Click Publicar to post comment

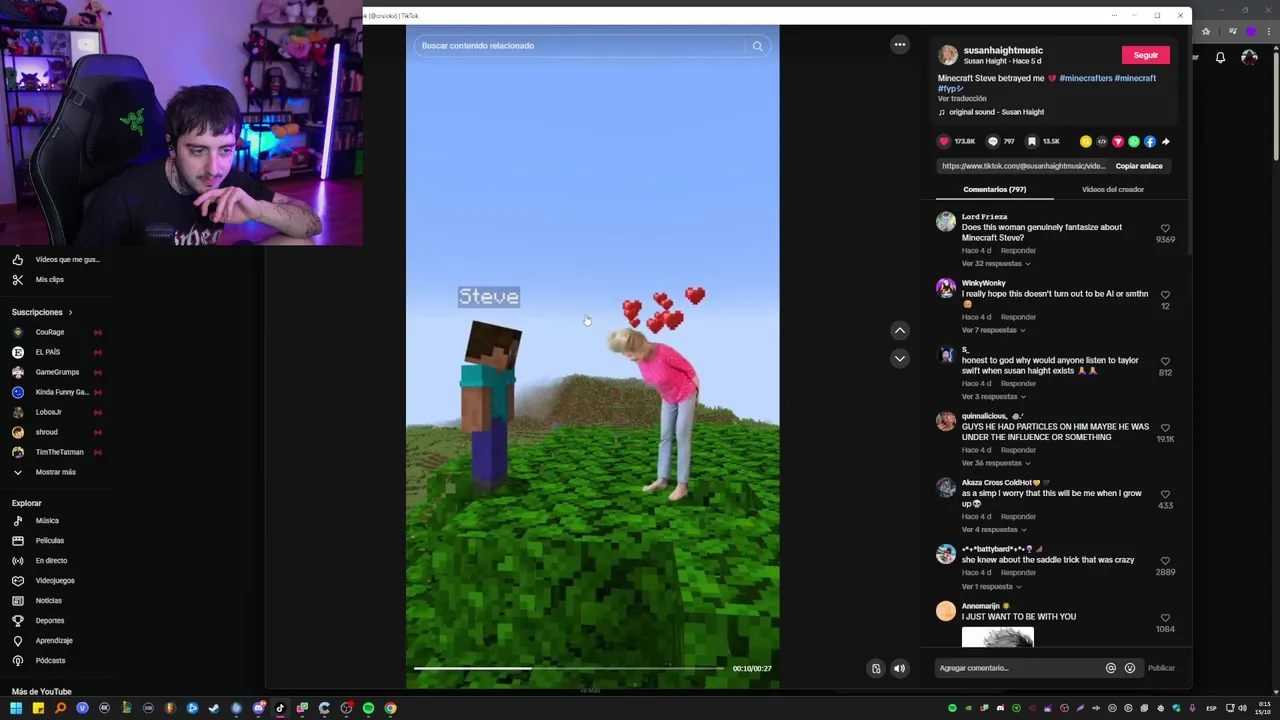pyautogui.click(x=1161, y=668)
